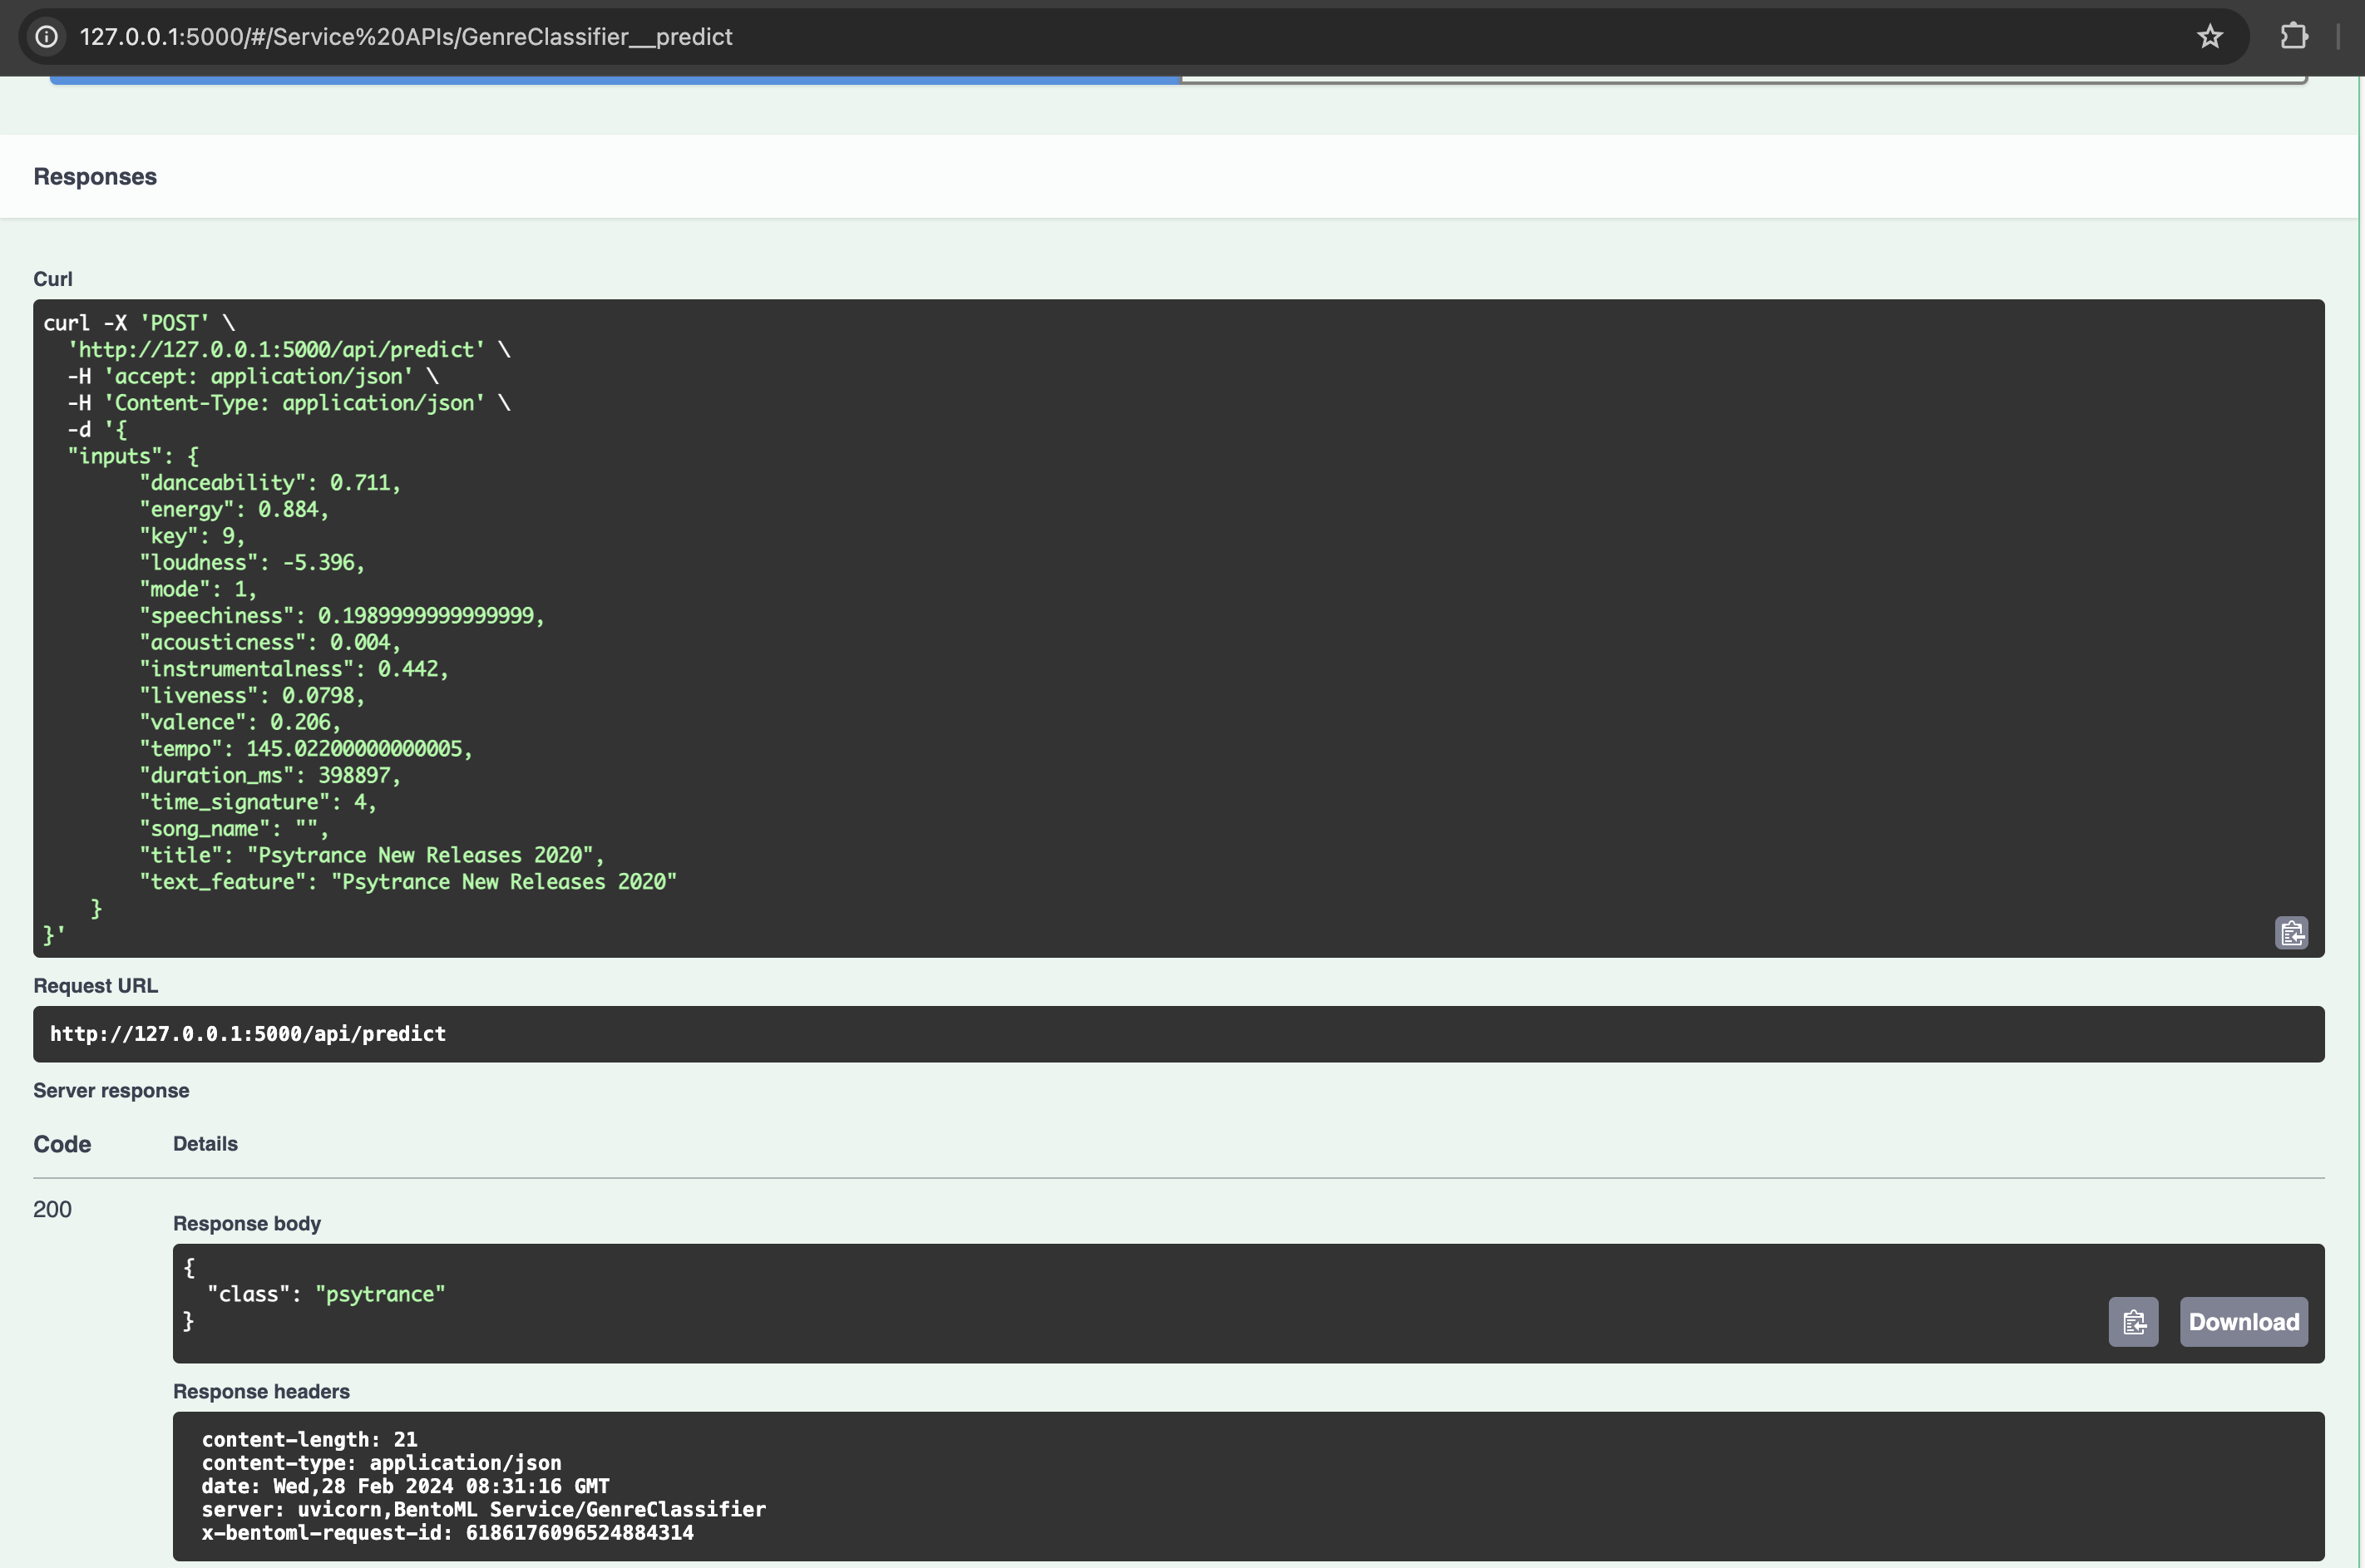The height and width of the screenshot is (1568, 2365).
Task: Click the "valence": 0.206 line
Action: click(240, 722)
